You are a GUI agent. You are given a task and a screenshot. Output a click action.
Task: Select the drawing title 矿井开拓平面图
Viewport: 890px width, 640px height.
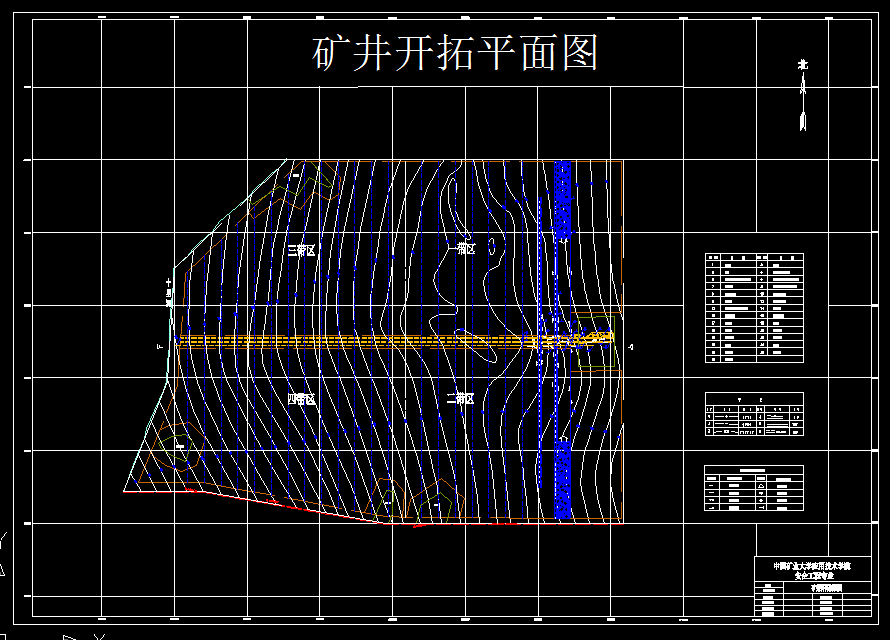click(455, 53)
